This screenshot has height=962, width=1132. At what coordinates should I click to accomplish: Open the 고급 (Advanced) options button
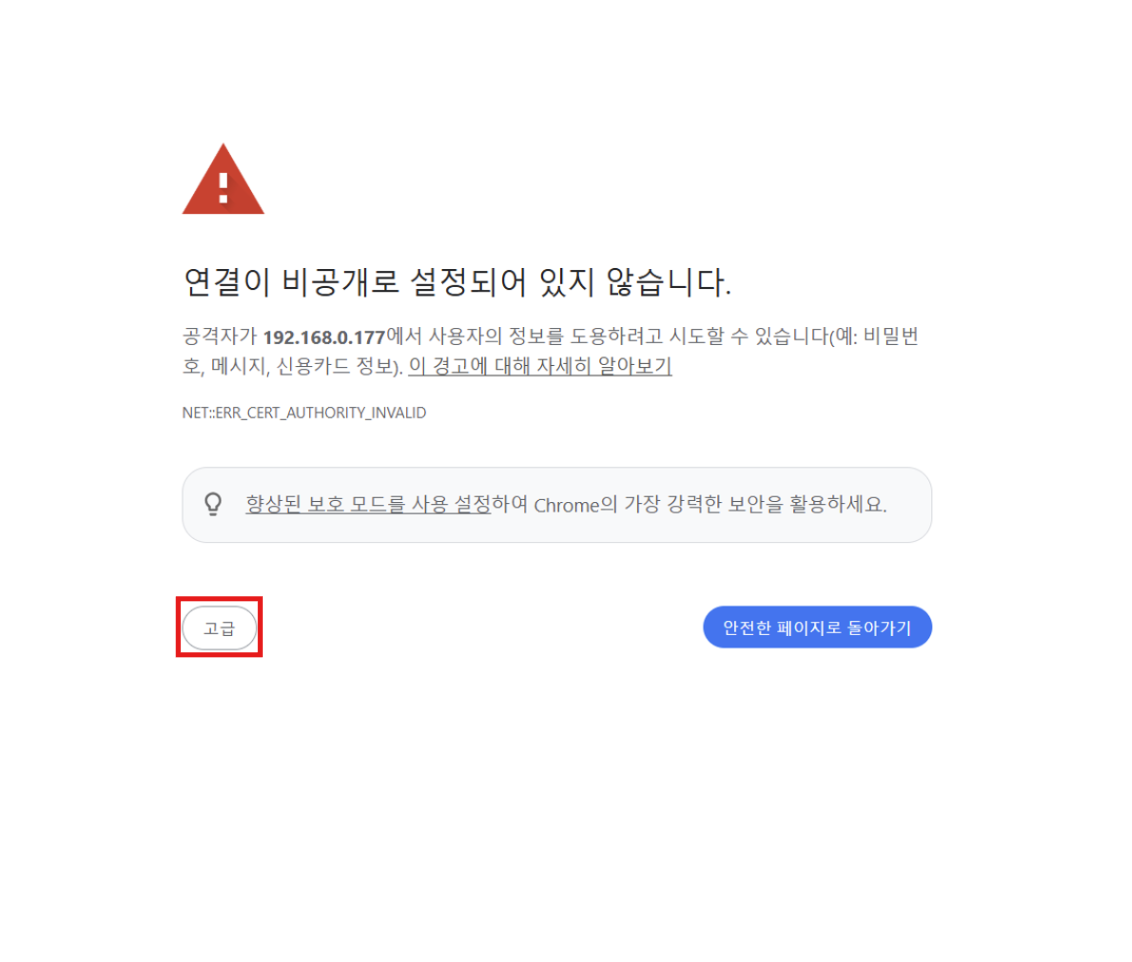pyautogui.click(x=219, y=628)
